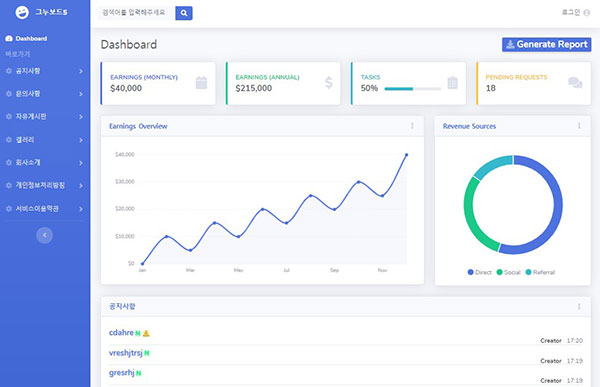The width and height of the screenshot is (600, 387).
Task: Click the gear icon next to 서비스이용약관
Action: click(9, 209)
